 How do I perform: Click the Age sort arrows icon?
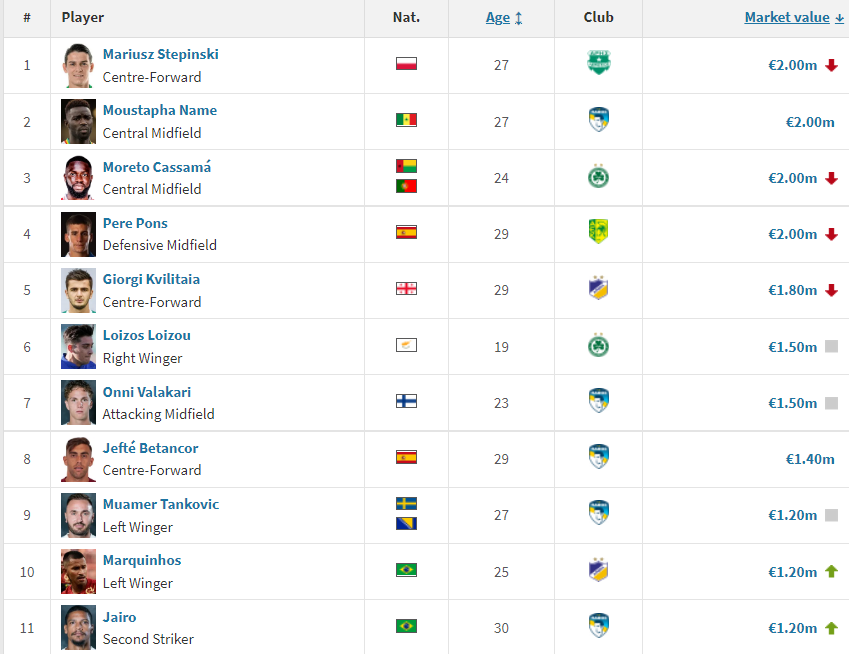coord(519,18)
